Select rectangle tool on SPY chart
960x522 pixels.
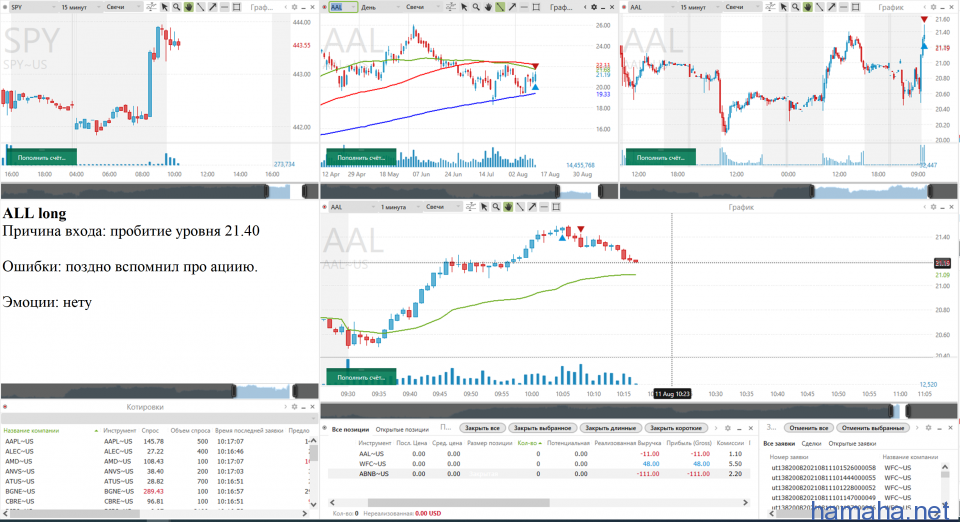point(236,7)
